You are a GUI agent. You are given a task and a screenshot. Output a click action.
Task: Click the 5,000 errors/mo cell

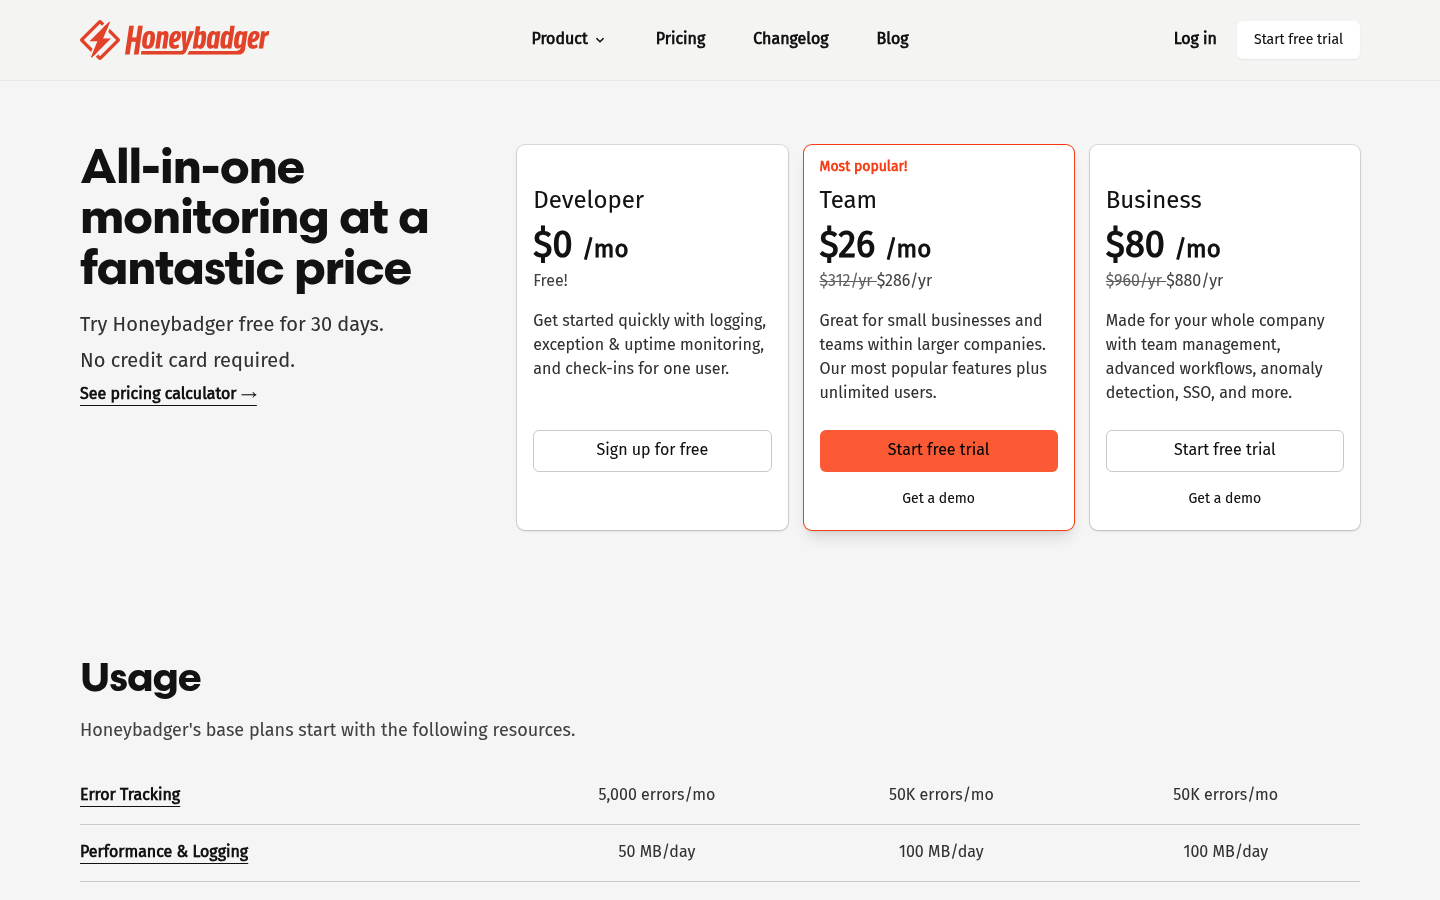pos(656,795)
